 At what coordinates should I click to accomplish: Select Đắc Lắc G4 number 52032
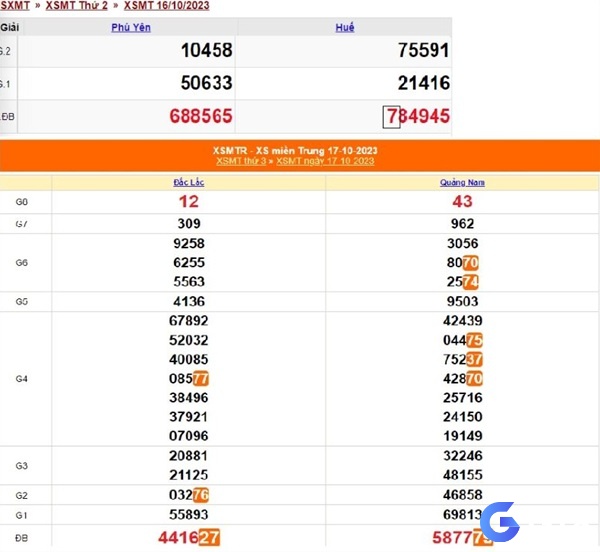click(189, 340)
